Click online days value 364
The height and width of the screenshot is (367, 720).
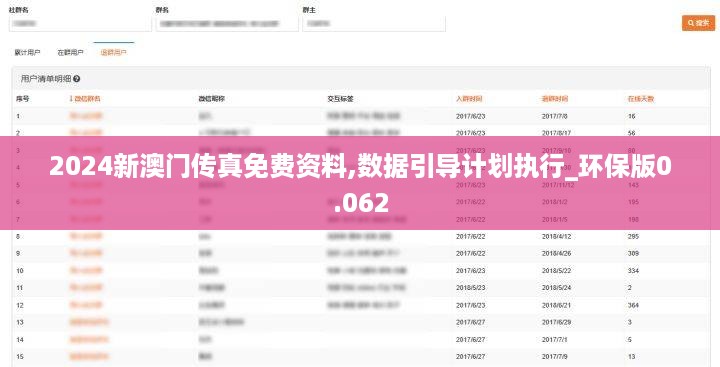633,305
